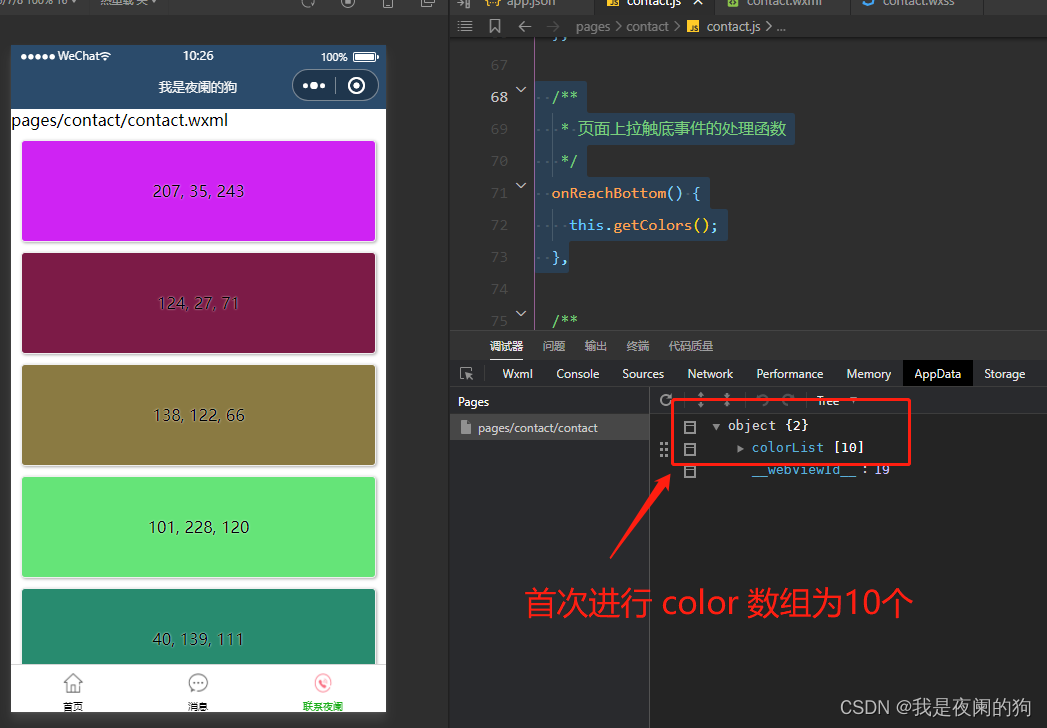Tap the light green 101, 228, 120 card
This screenshot has width=1047, height=728.
pos(198,528)
